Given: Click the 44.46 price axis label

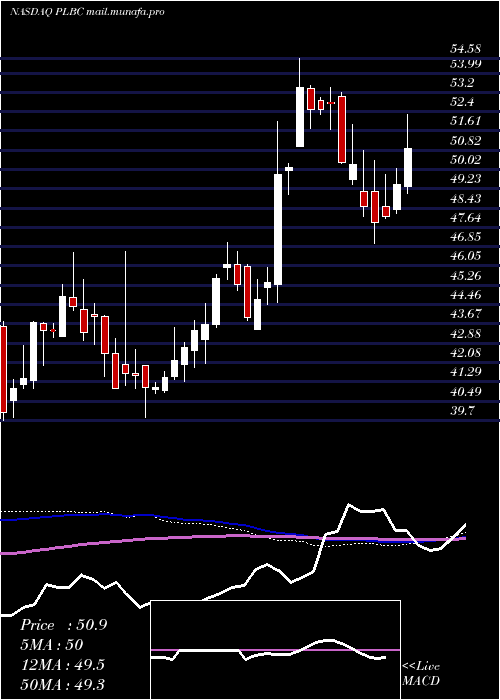Looking at the screenshot, I should 466,295.
